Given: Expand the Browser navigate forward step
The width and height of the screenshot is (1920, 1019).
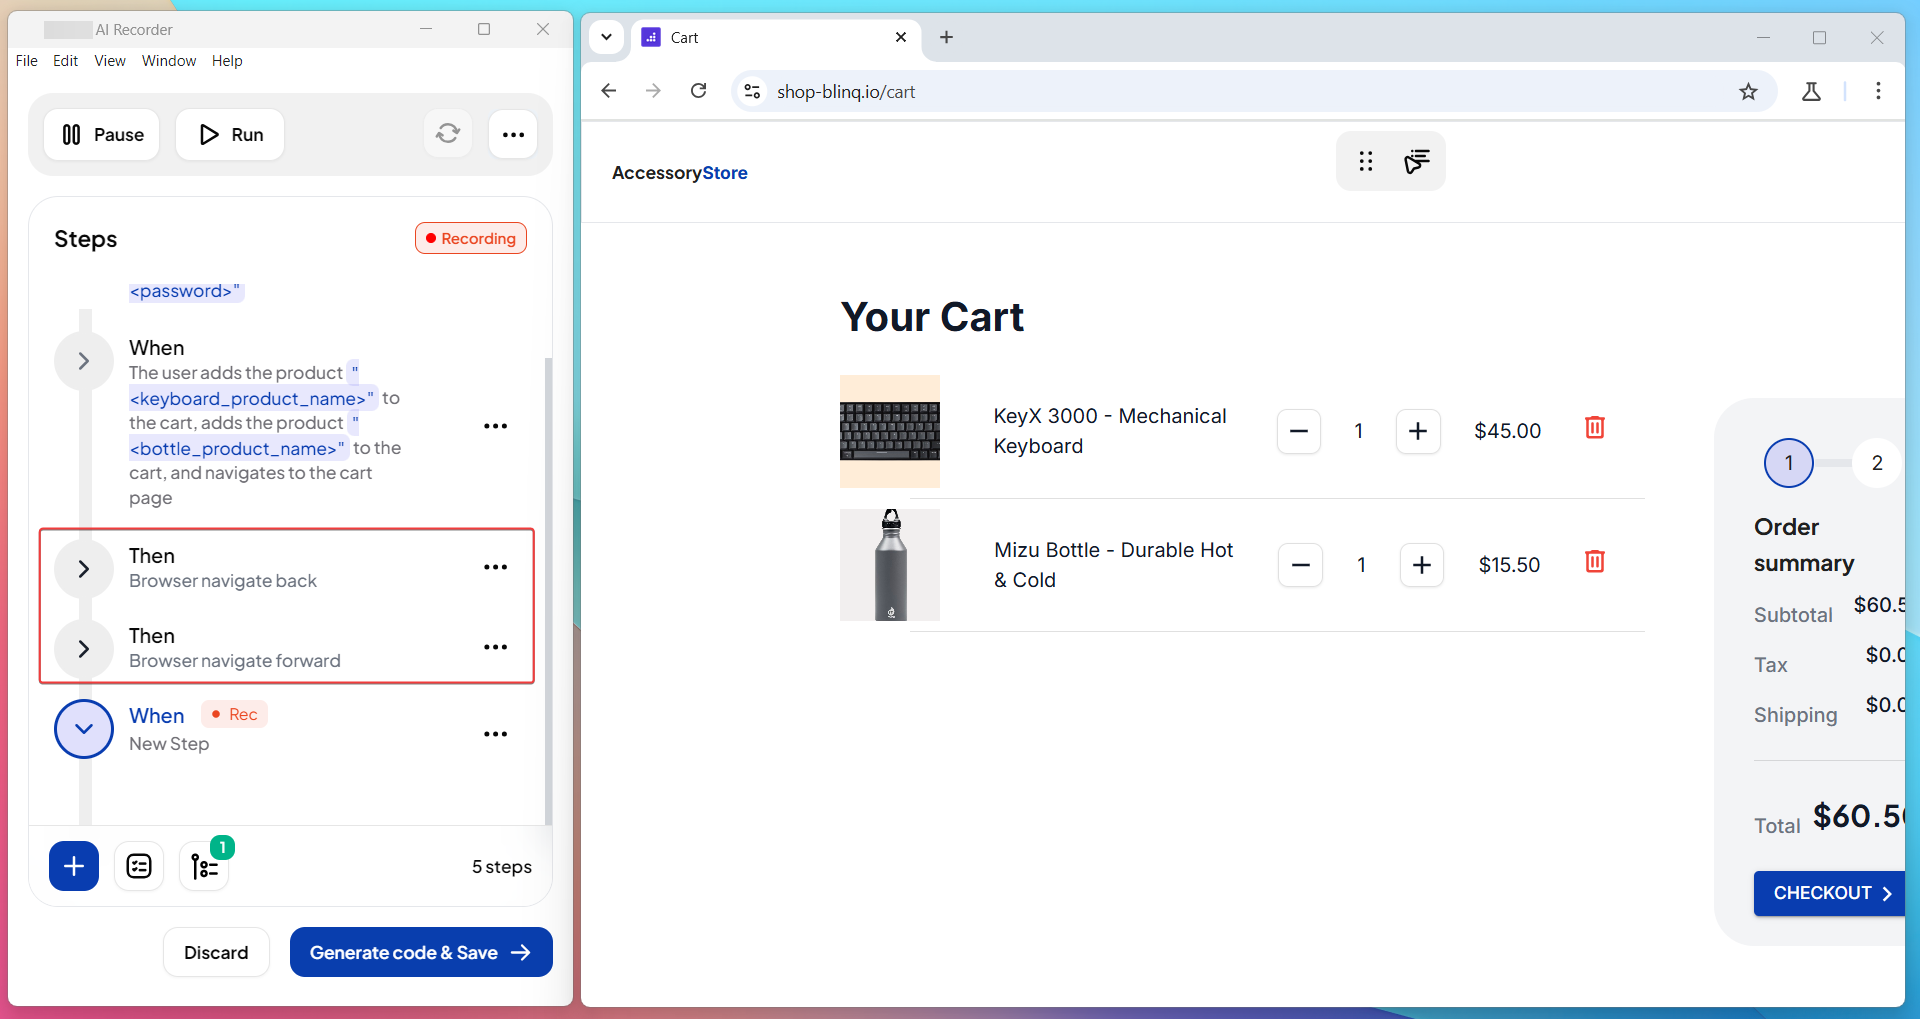Looking at the screenshot, I should [x=84, y=649].
